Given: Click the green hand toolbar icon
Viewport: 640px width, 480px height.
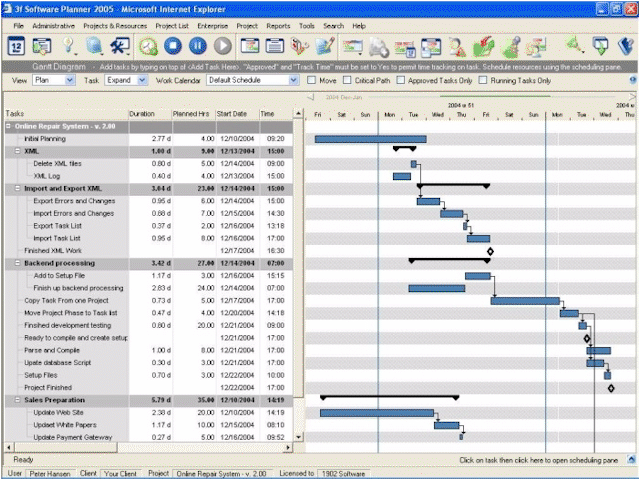Looking at the screenshot, I should (x=483, y=47).
